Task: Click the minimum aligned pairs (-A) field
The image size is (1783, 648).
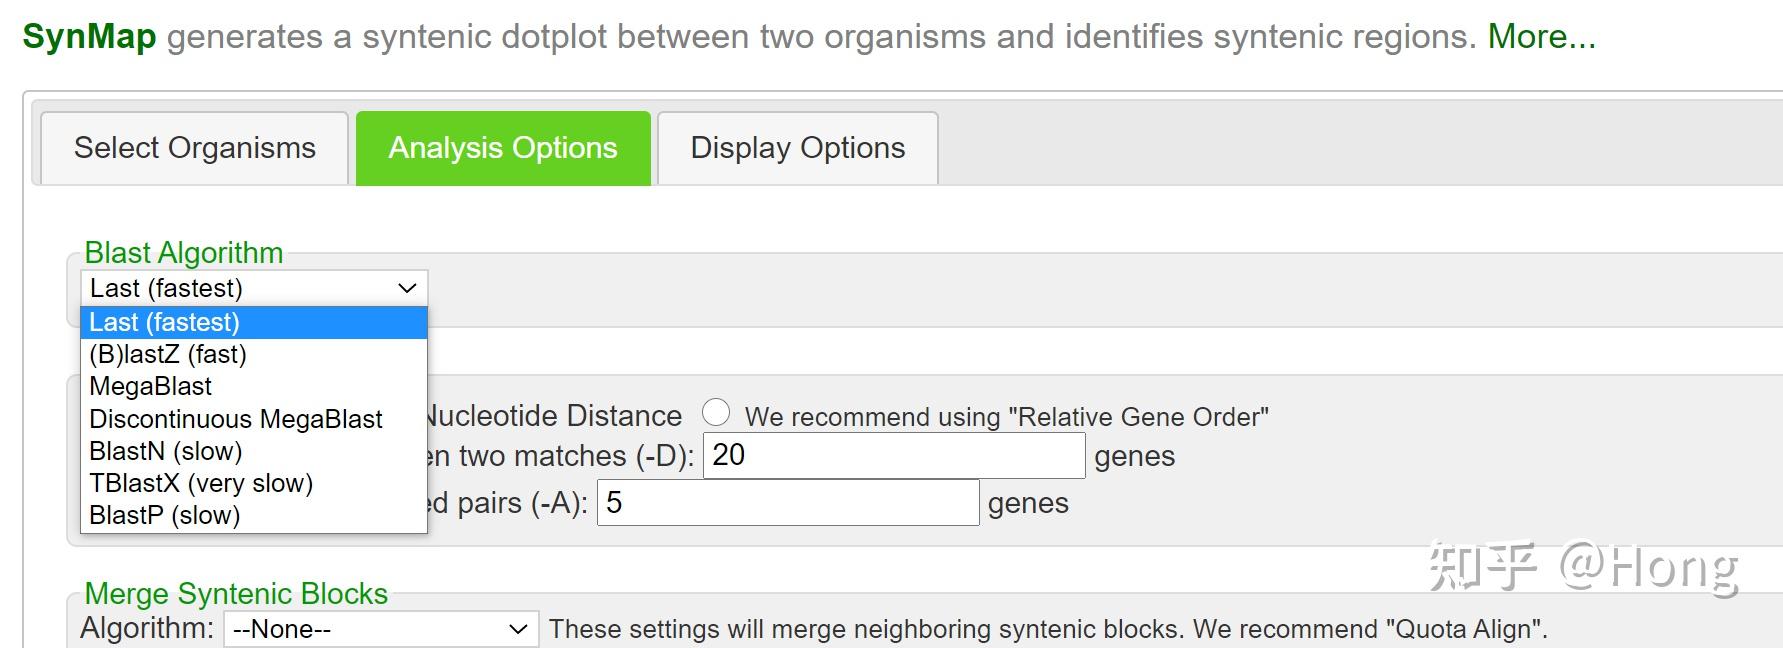Action: click(787, 502)
